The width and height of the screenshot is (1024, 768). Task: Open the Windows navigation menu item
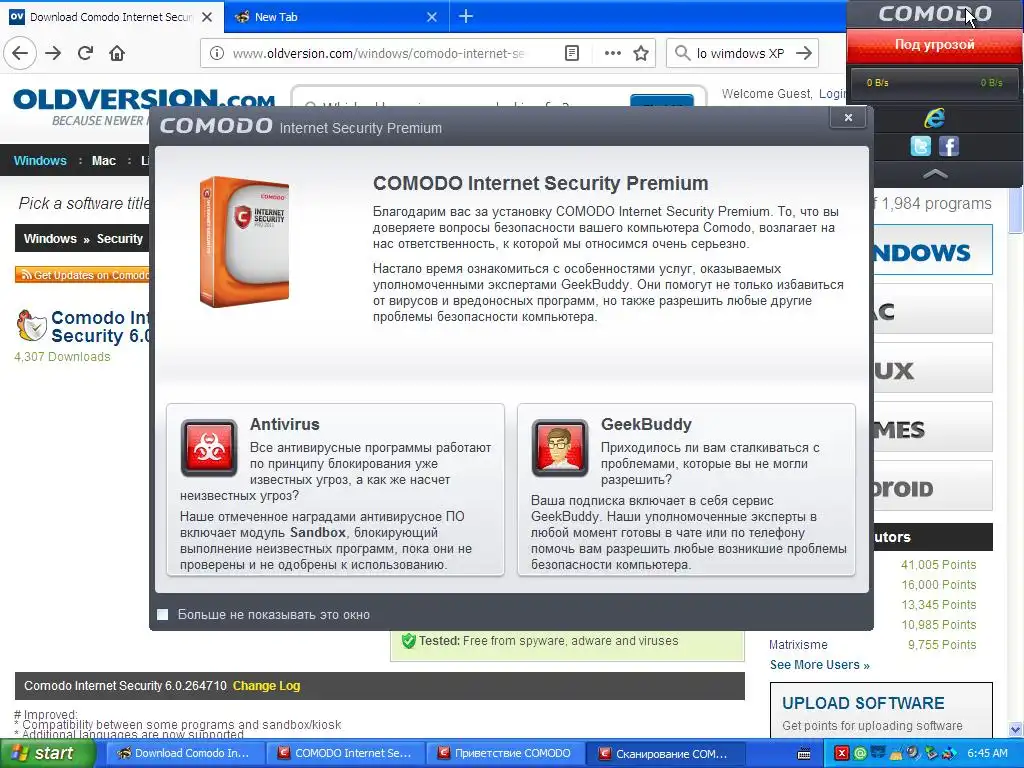(x=40, y=161)
